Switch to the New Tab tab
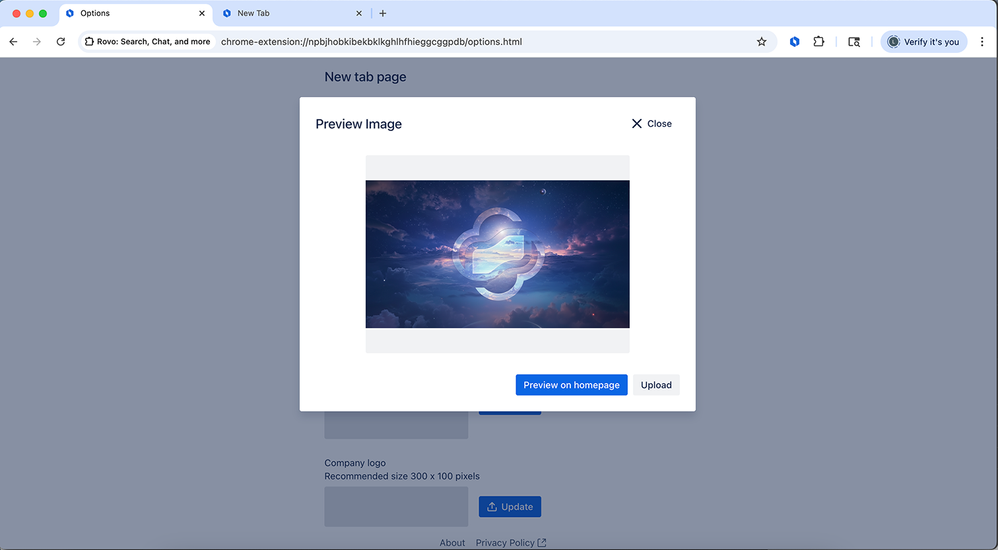The width and height of the screenshot is (998, 550). [x=293, y=13]
